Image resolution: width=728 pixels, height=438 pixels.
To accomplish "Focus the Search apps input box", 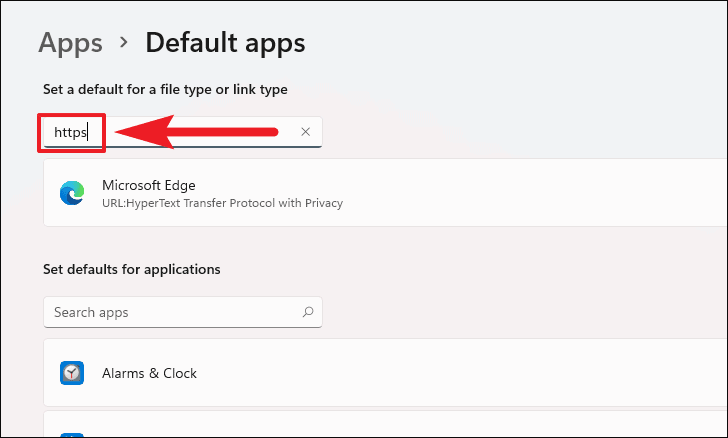I will (x=182, y=312).
